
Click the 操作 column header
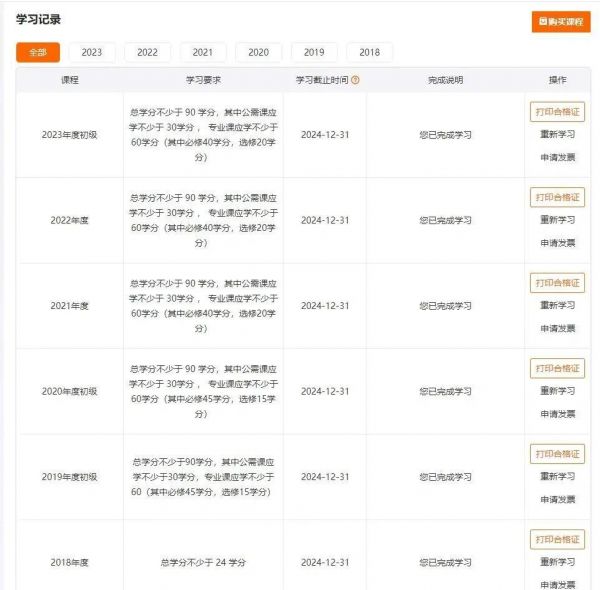point(558,80)
